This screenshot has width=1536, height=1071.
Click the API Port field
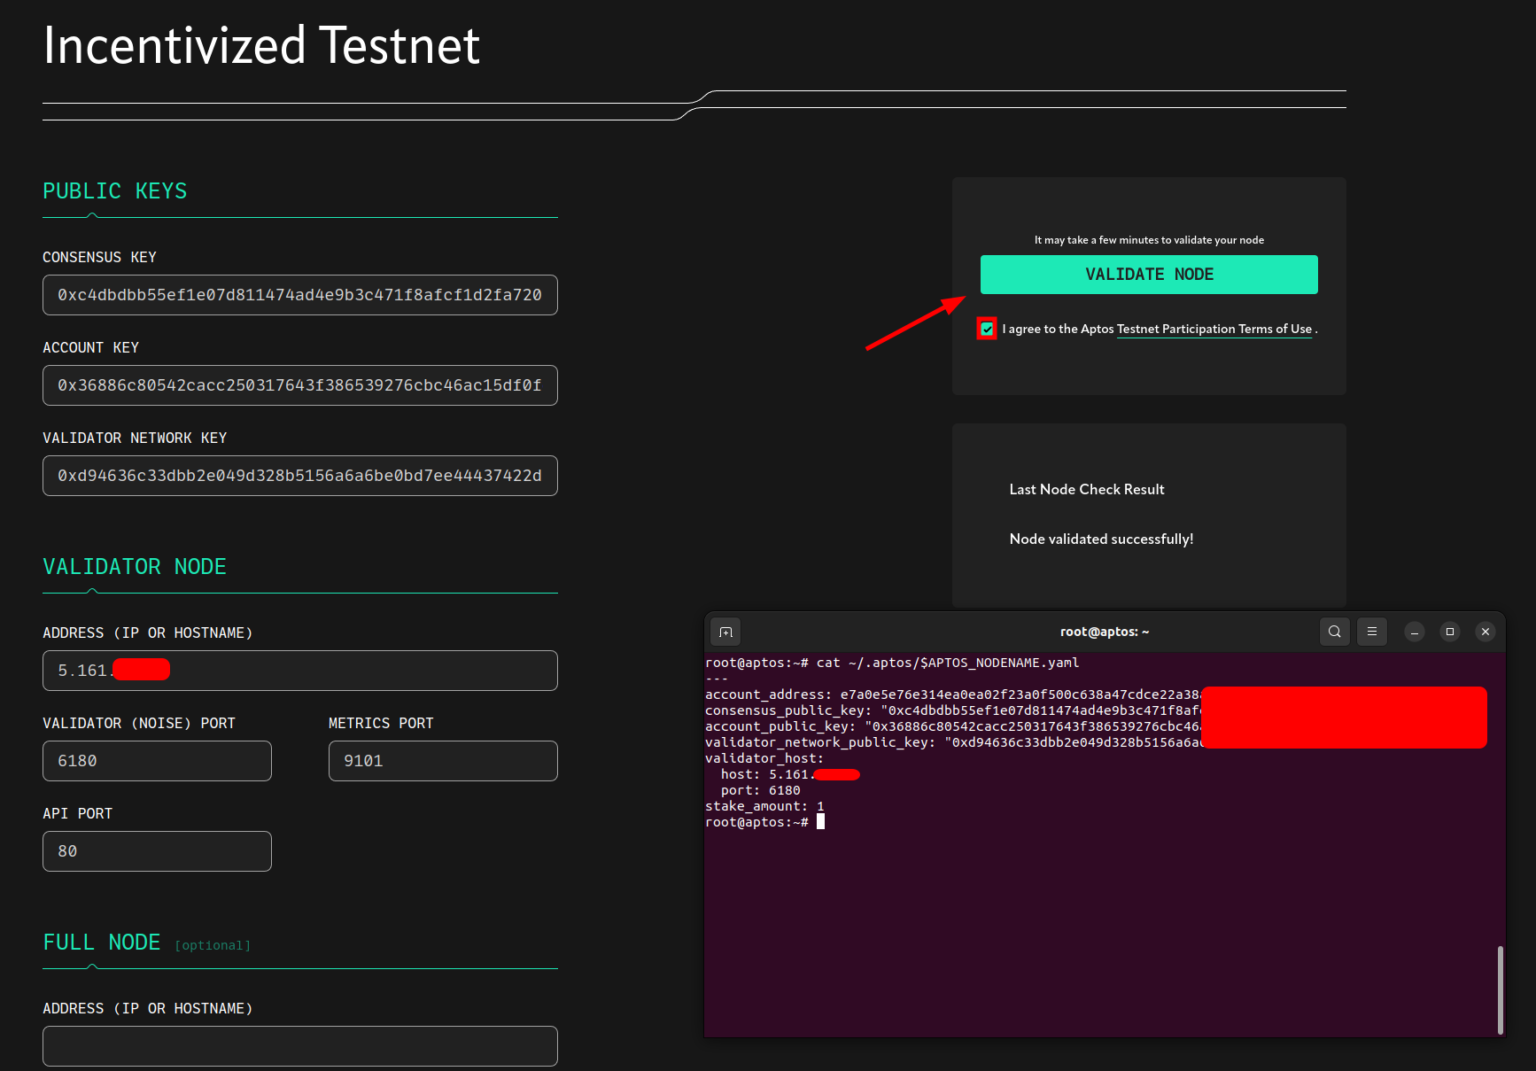click(157, 851)
